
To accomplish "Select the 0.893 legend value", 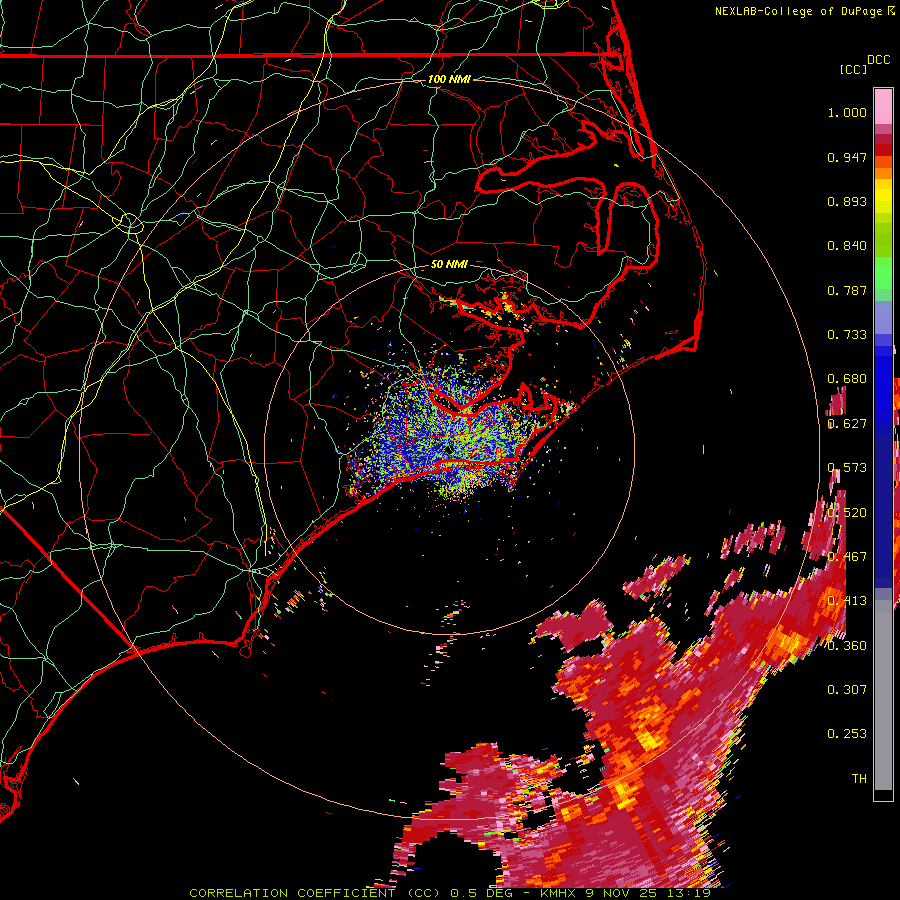I will (x=847, y=201).
